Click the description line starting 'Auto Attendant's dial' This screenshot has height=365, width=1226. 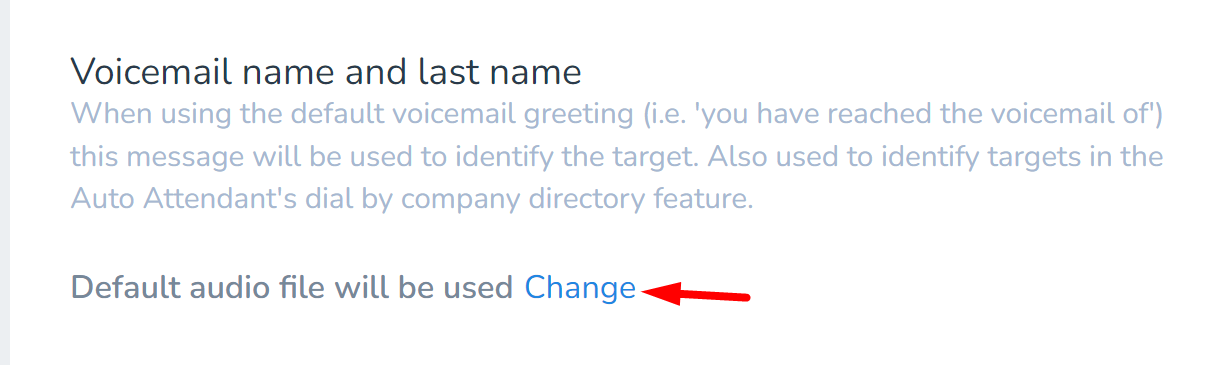(411, 199)
